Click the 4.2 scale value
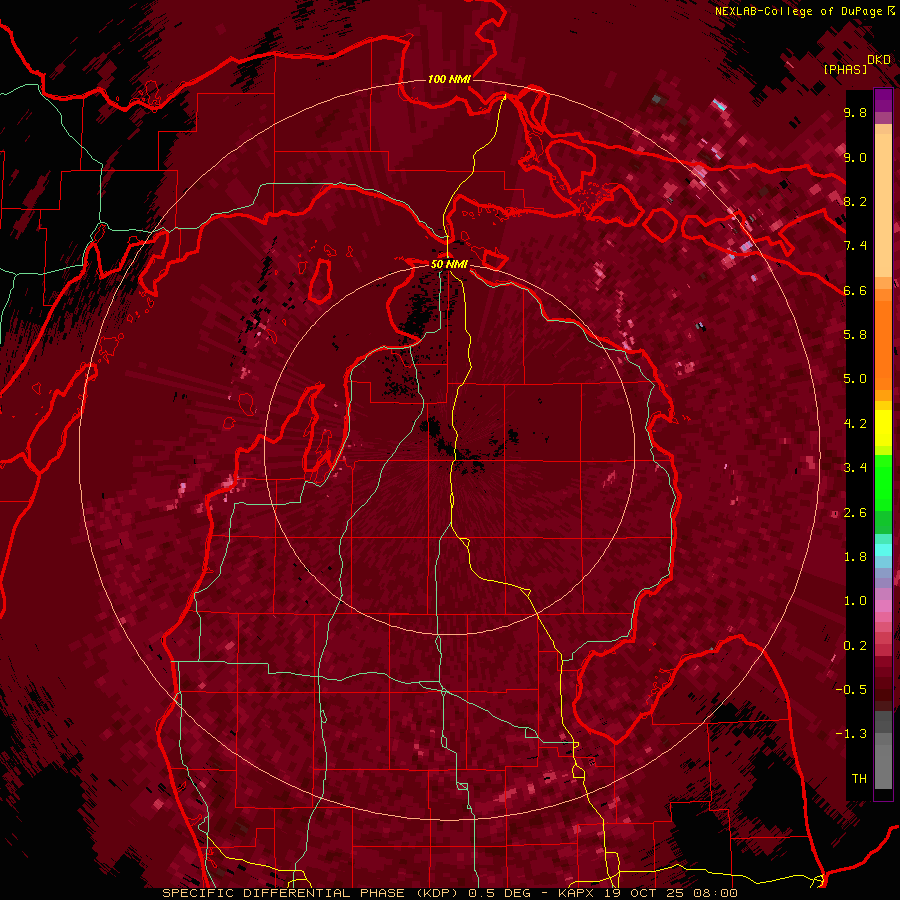Screen dimensions: 900x900 pos(855,424)
